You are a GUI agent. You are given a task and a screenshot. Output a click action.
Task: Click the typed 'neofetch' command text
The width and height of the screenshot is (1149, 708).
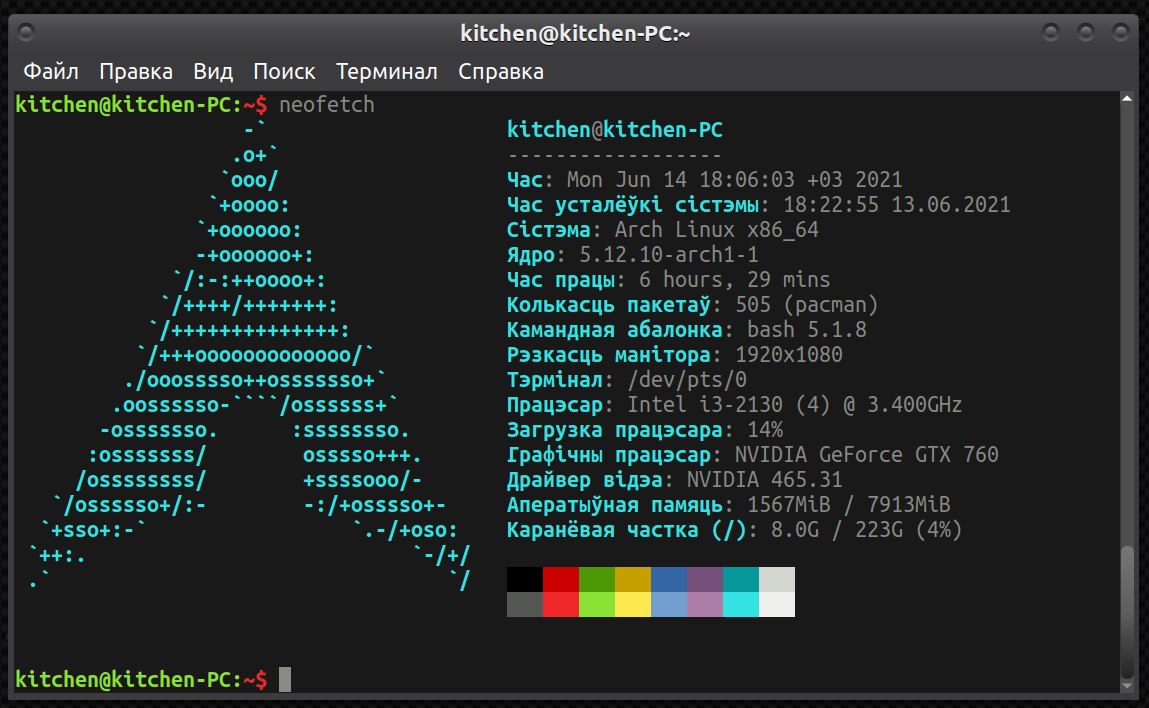coord(327,105)
